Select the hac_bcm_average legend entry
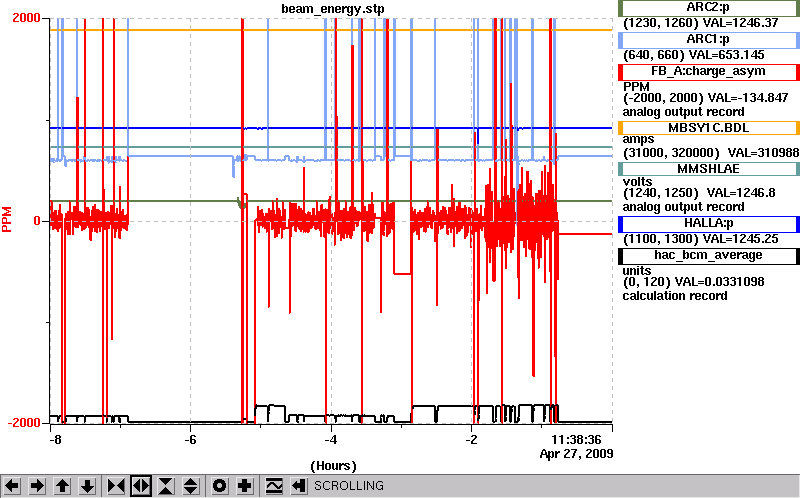The width and height of the screenshot is (800, 498). coord(709,255)
